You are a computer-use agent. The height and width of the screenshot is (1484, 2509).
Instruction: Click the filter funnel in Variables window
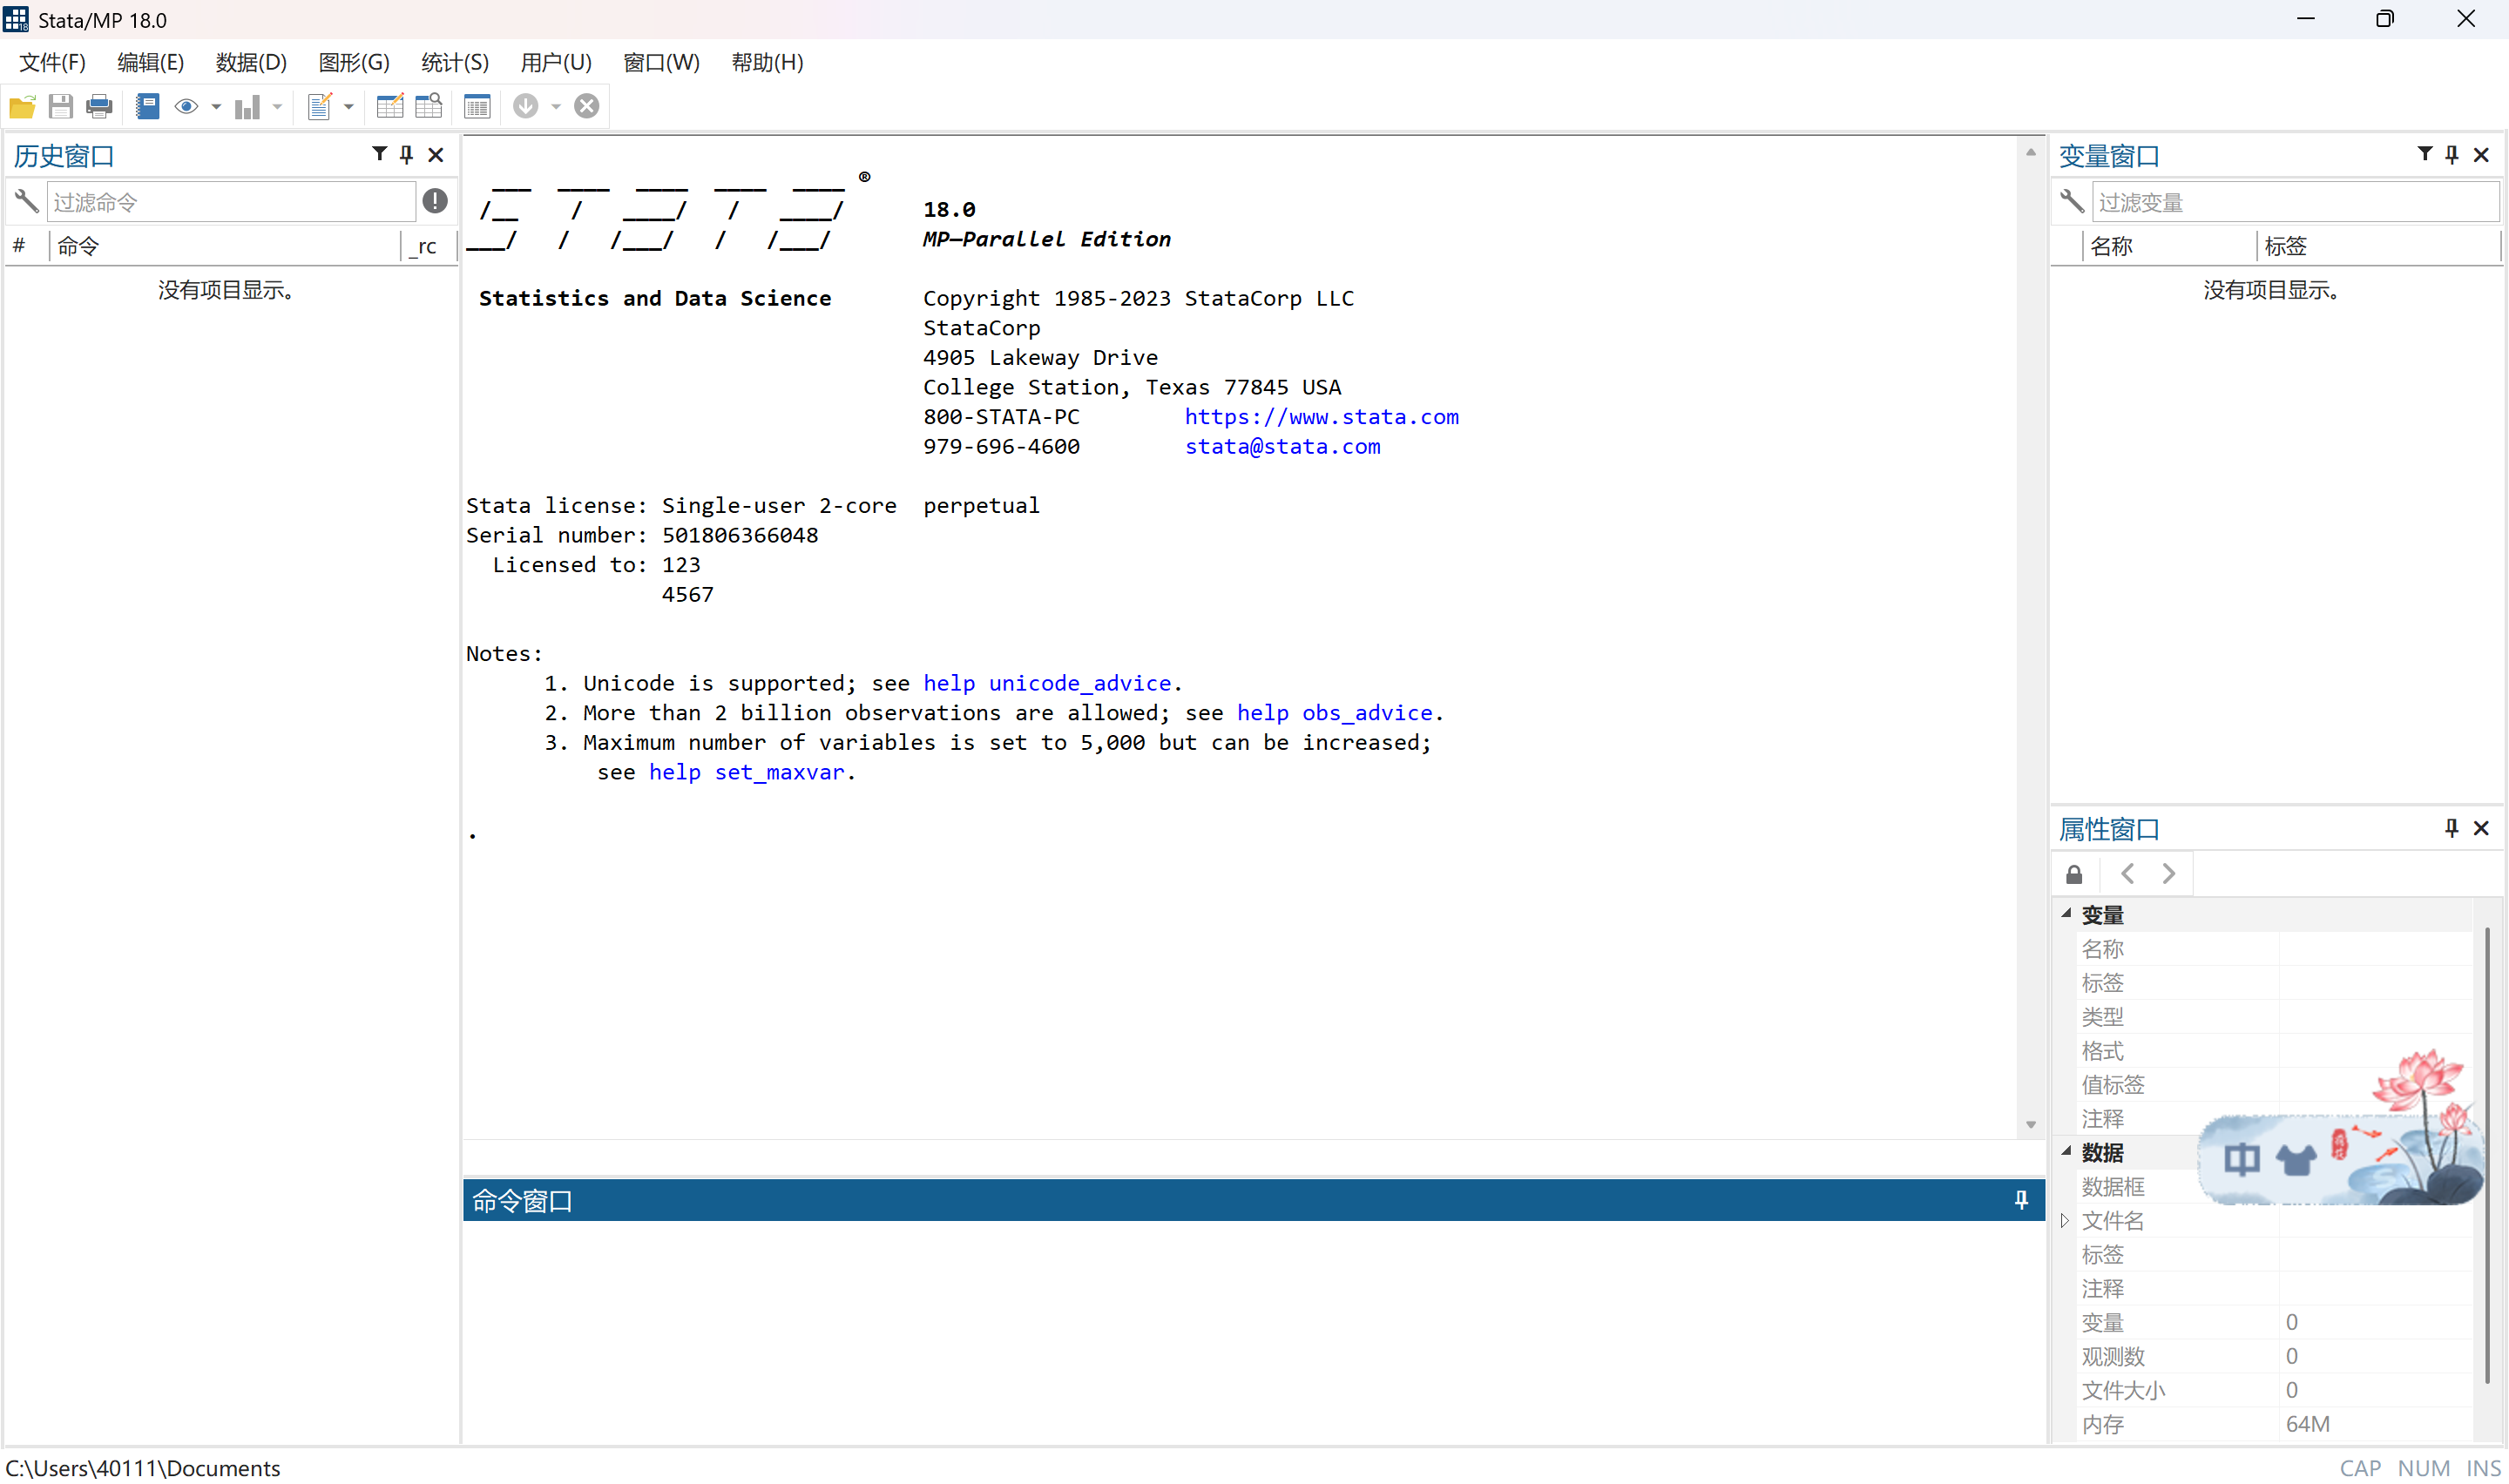pyautogui.click(x=2425, y=154)
